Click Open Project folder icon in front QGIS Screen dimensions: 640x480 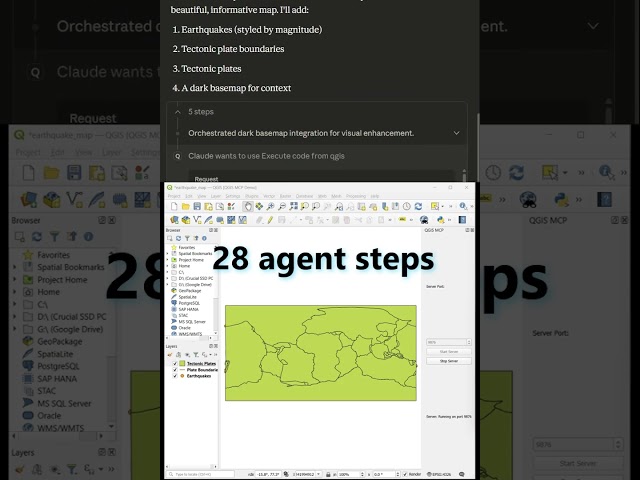tap(186, 207)
